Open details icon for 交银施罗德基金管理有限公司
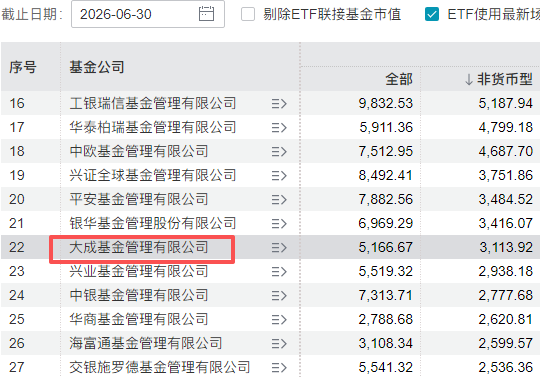 [x=279, y=367]
